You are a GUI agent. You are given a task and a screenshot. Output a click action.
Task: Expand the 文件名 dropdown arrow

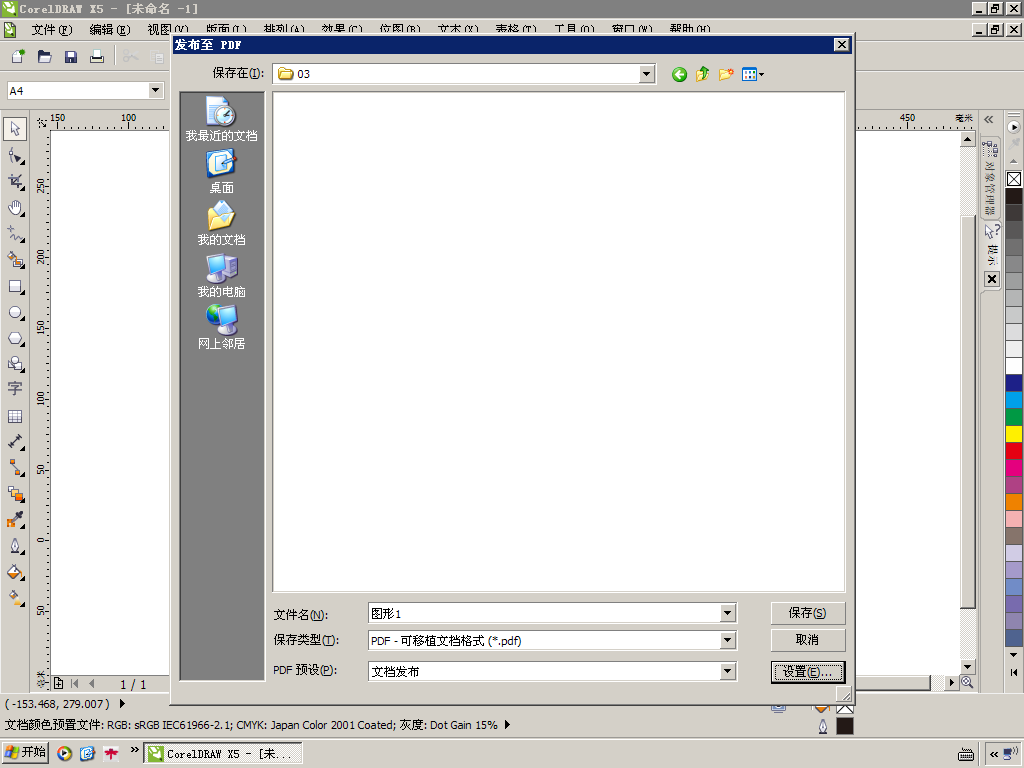click(x=728, y=613)
